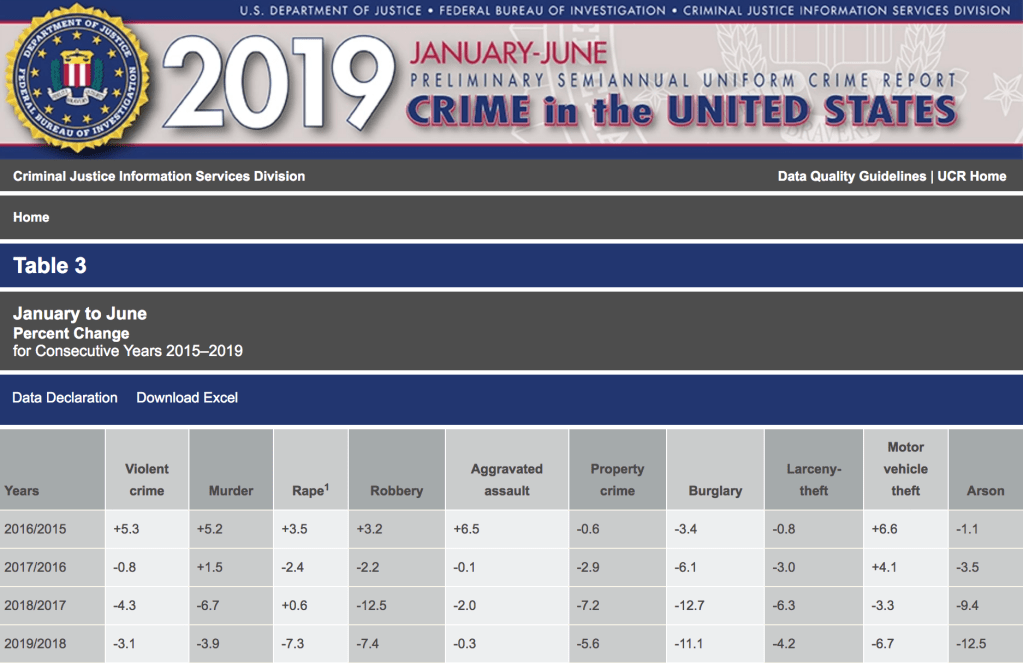Click the Years column header
The width and height of the screenshot is (1023, 663).
(x=22, y=491)
